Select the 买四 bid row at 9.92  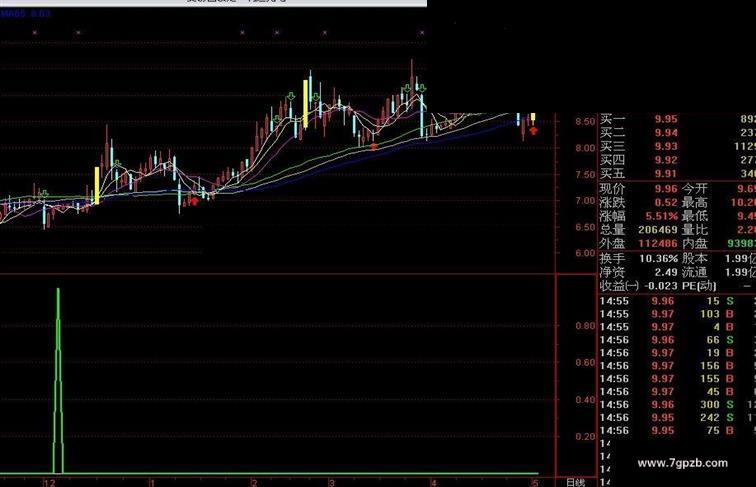[677, 160]
